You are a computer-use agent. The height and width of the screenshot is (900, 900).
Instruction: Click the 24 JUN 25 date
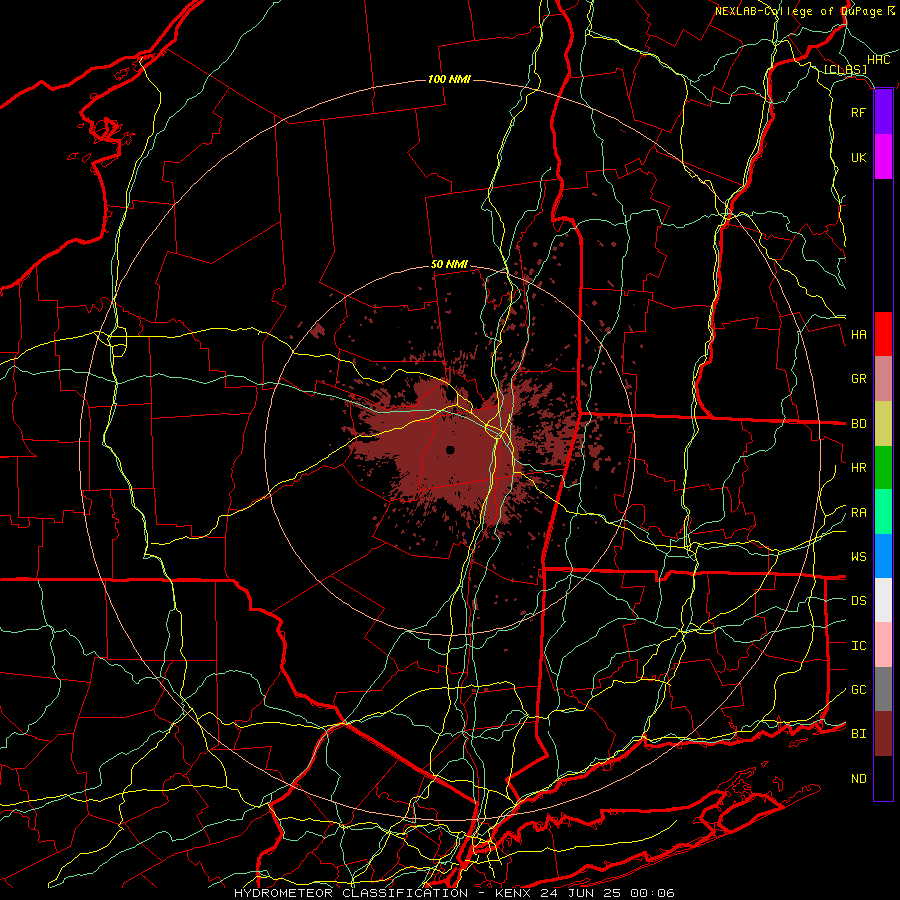[x=583, y=893]
